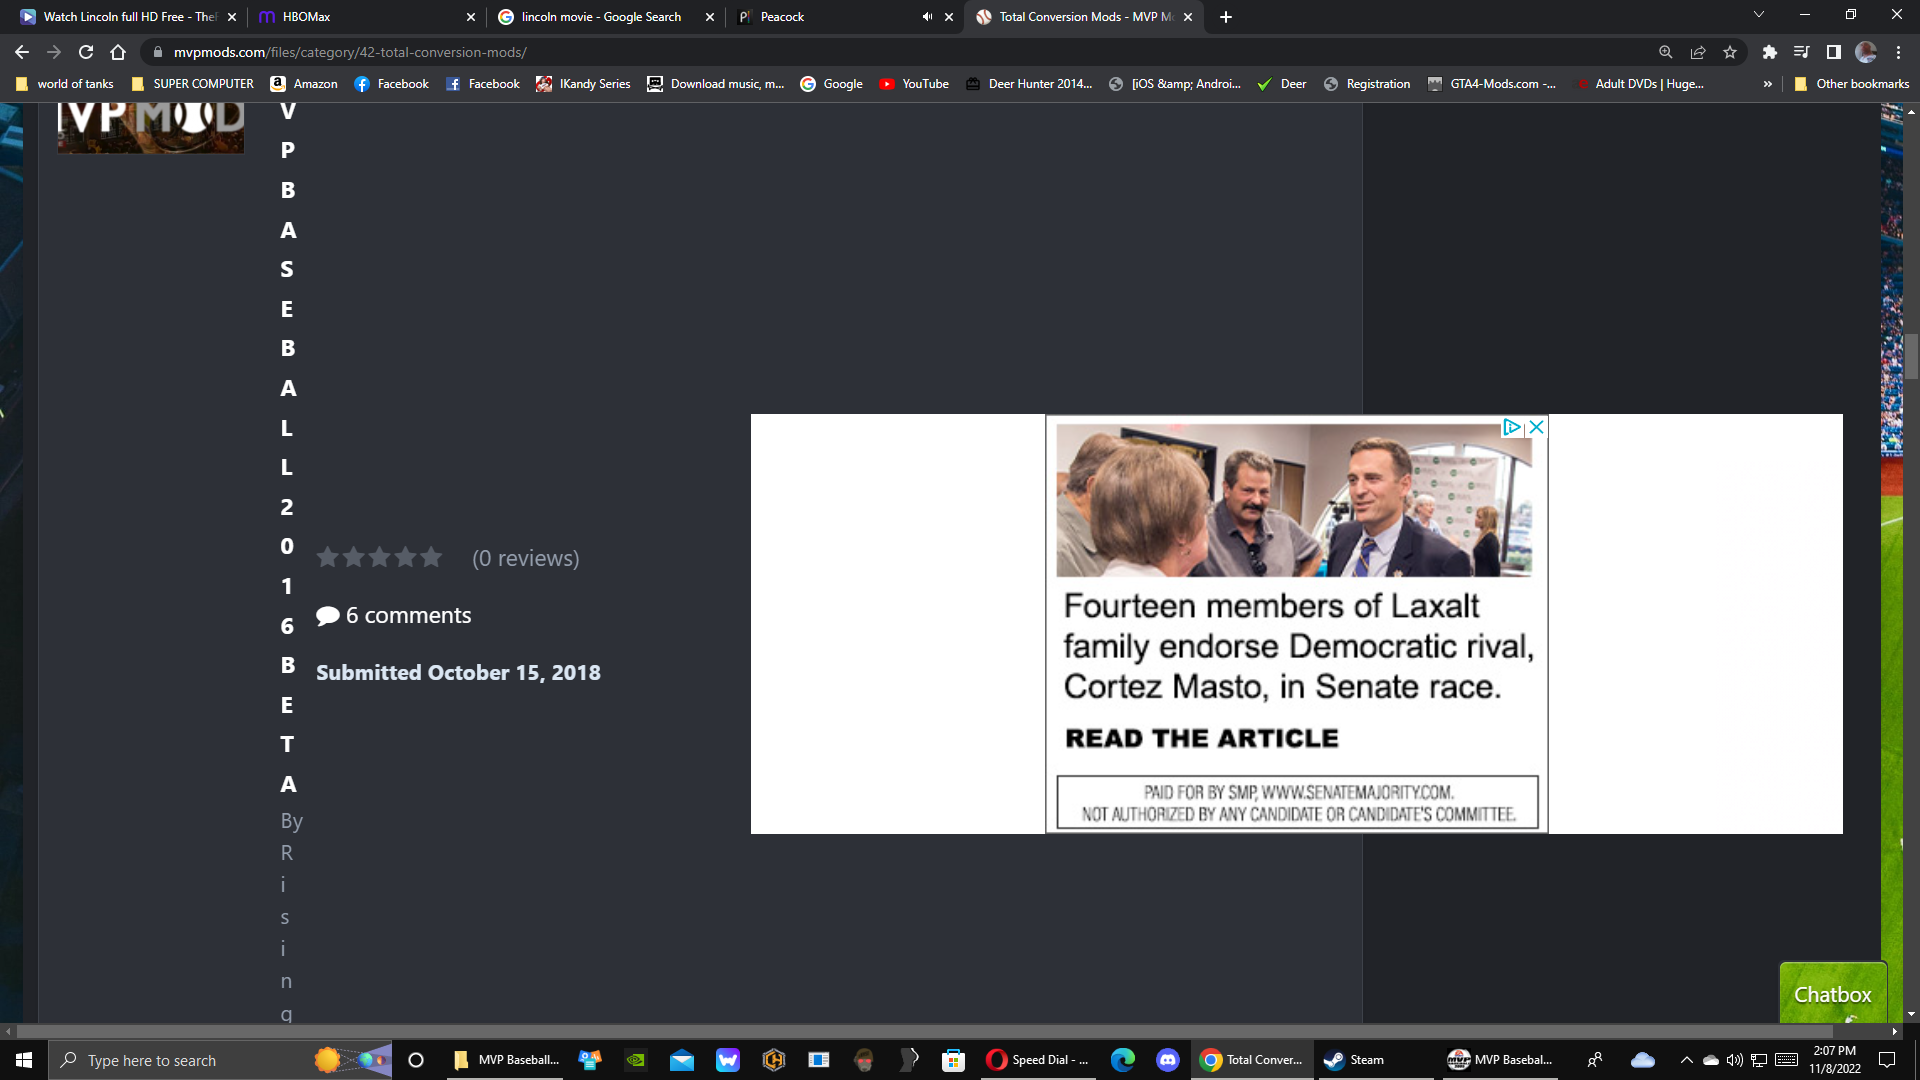1920x1080 pixels.
Task: Open the YouTube bookmark
Action: click(x=914, y=84)
